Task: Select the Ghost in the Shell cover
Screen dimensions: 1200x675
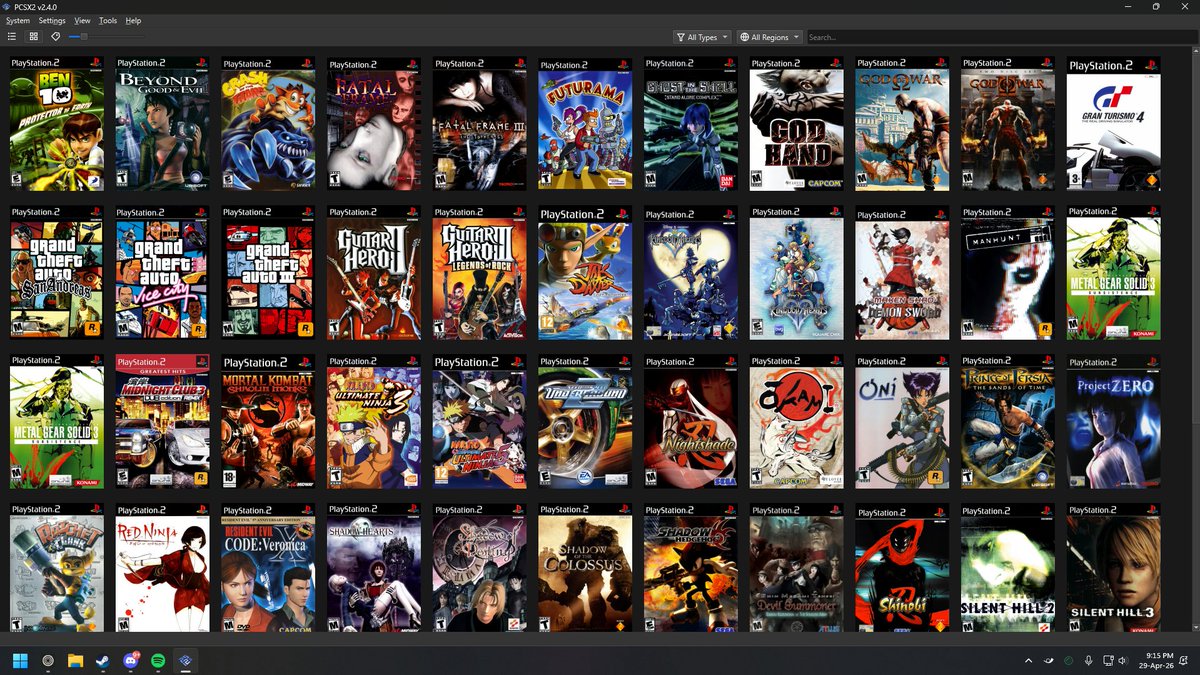Action: coord(691,124)
